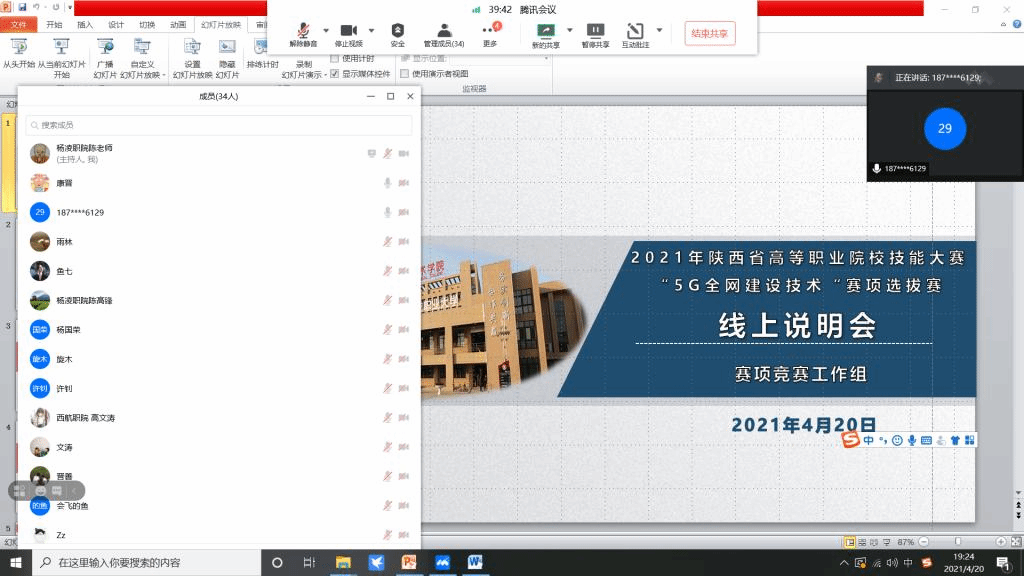Expand the dropdown arrow beside stop video
Screen dimensions: 1024x576
[x=371, y=30]
